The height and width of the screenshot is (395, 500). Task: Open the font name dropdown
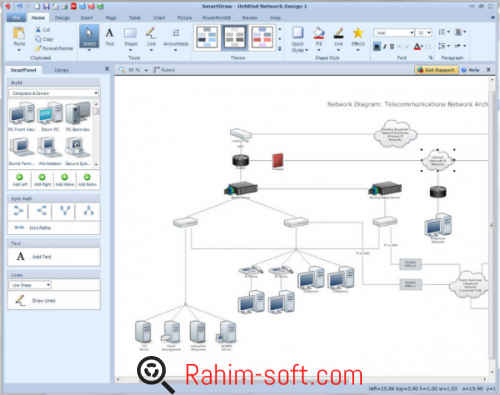[412, 33]
